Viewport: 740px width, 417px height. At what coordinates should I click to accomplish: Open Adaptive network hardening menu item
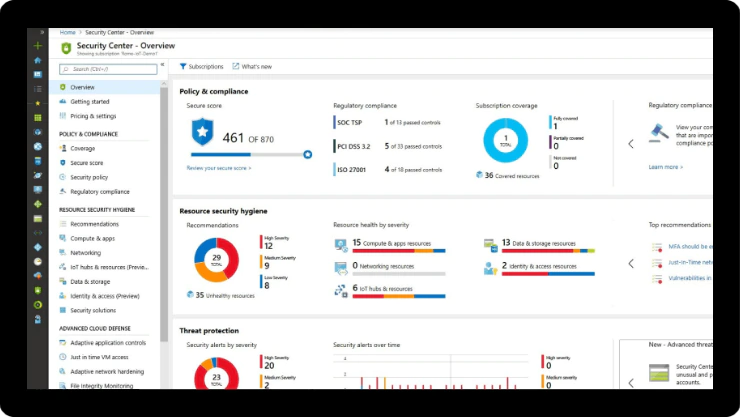107,372
